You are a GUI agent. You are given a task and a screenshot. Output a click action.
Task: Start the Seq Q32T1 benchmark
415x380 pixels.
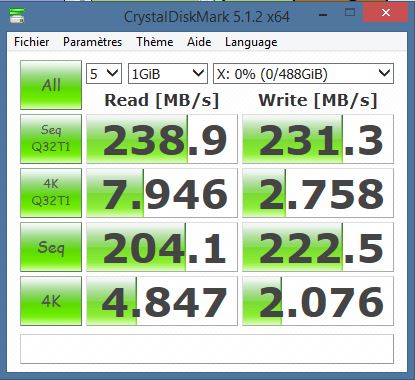click(51, 139)
